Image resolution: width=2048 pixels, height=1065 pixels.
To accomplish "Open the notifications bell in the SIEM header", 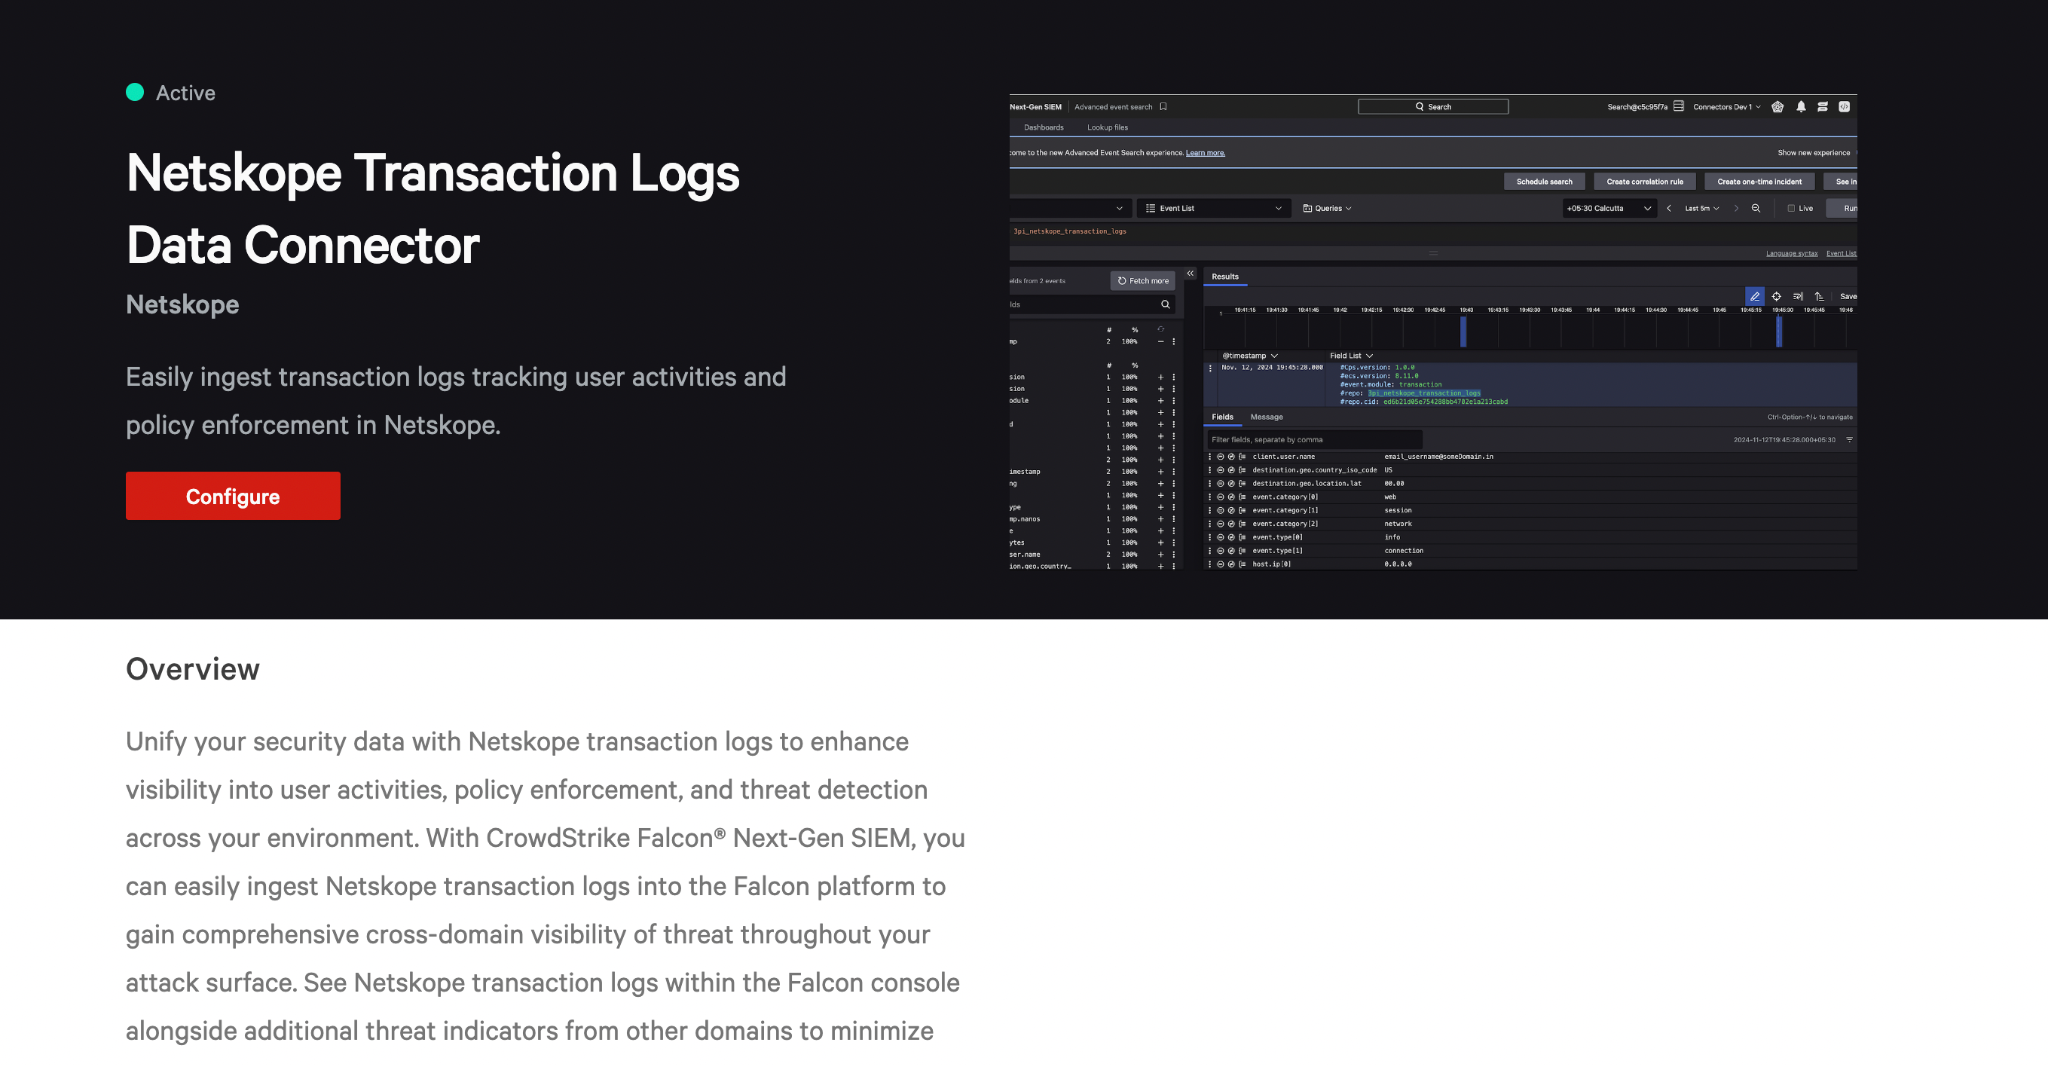I will (1800, 106).
